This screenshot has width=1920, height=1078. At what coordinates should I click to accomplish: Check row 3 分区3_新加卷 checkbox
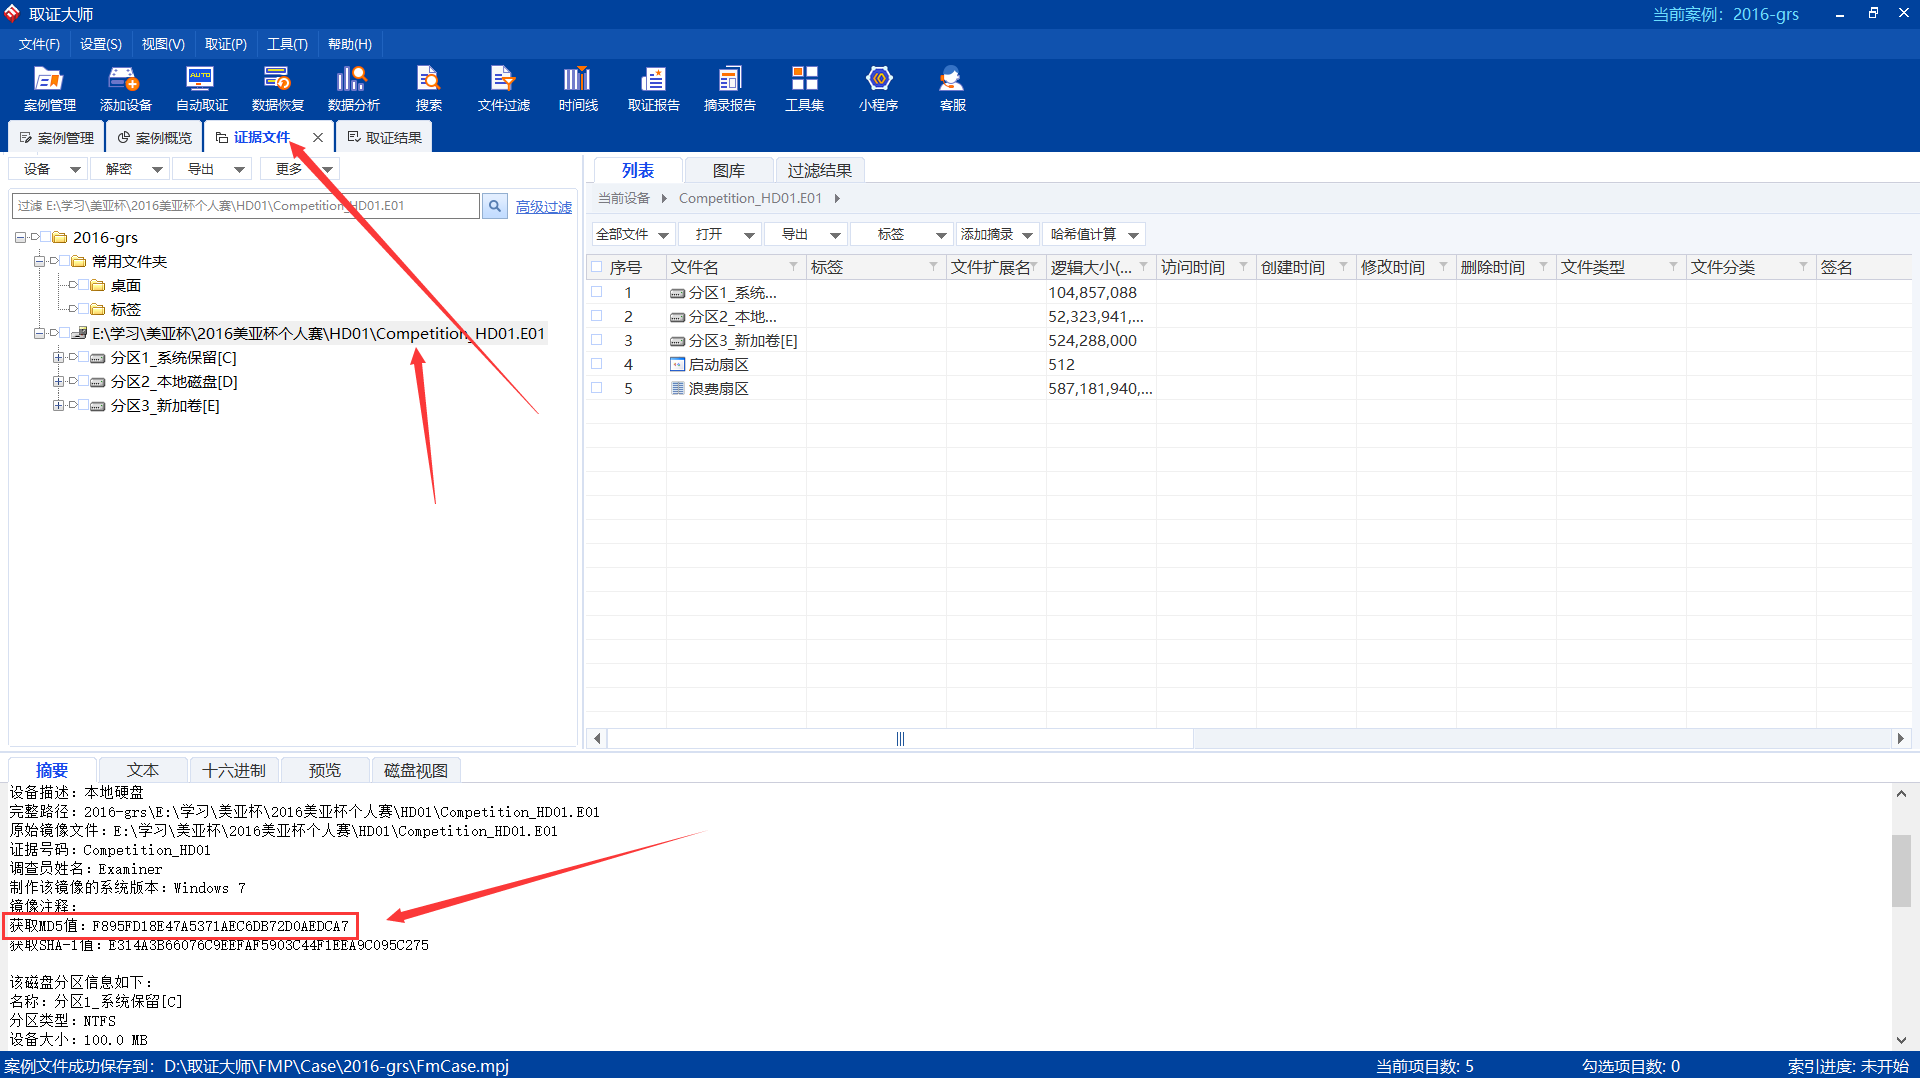[x=597, y=340]
